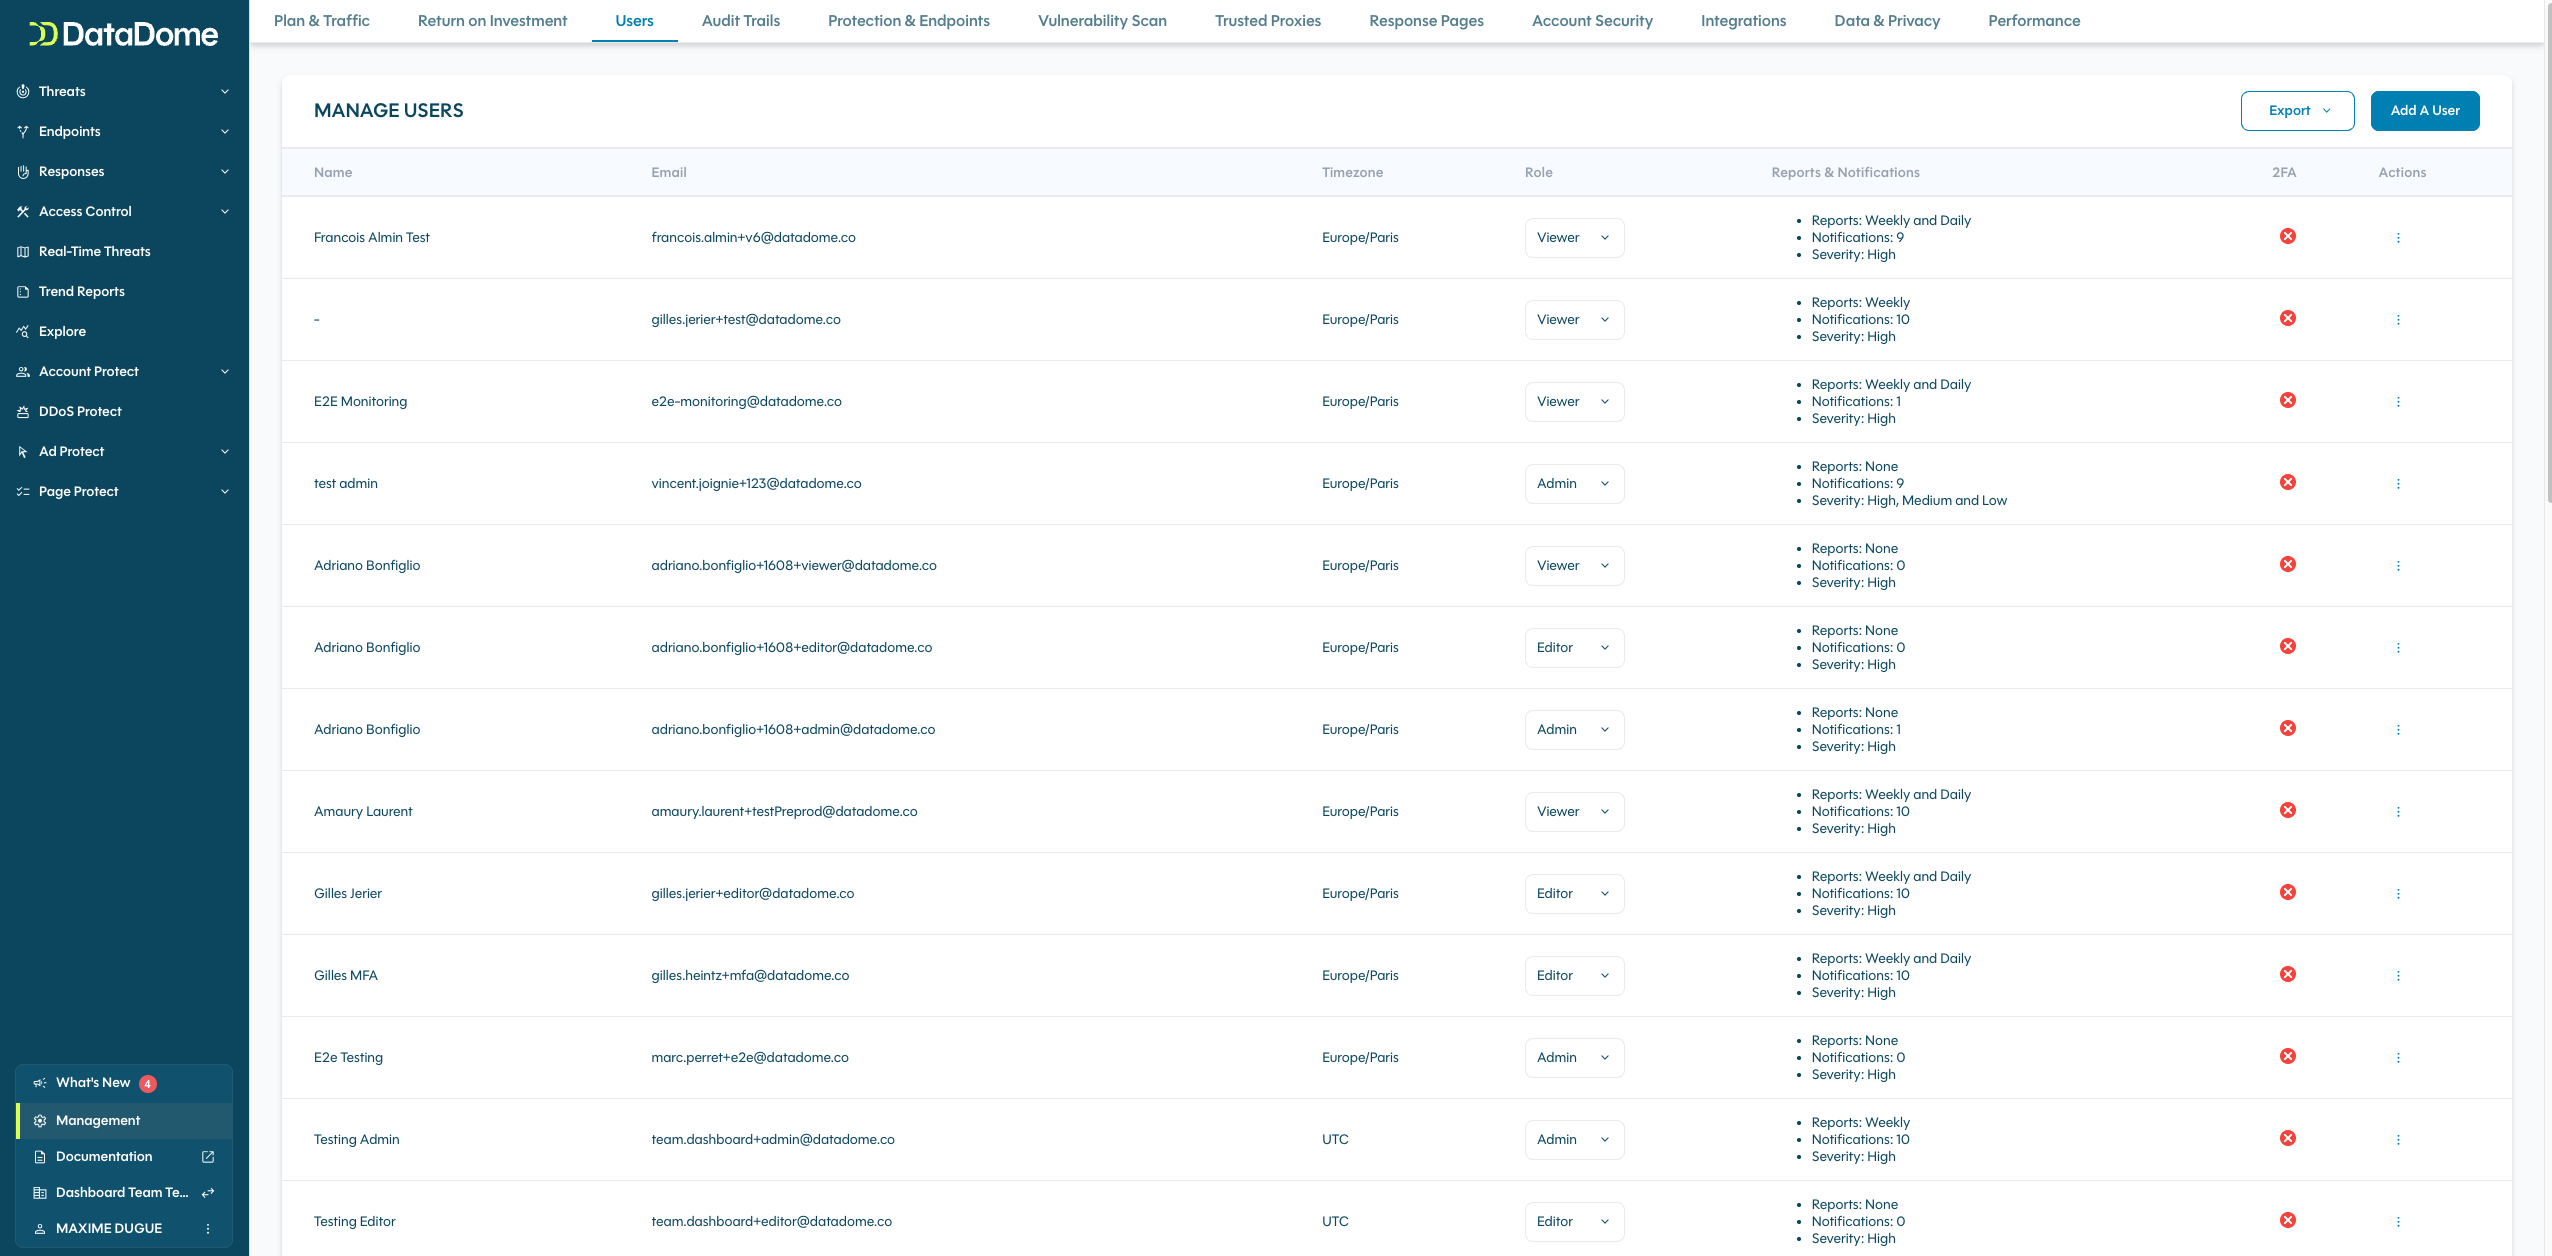Switch to Plan & Traffic tab

pyautogui.click(x=321, y=21)
